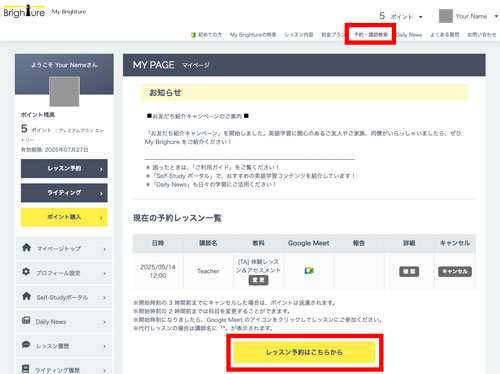Viewport: 500px width, 374px height.
Task: Open レッスン内容 in top navigation
Action: [x=299, y=35]
